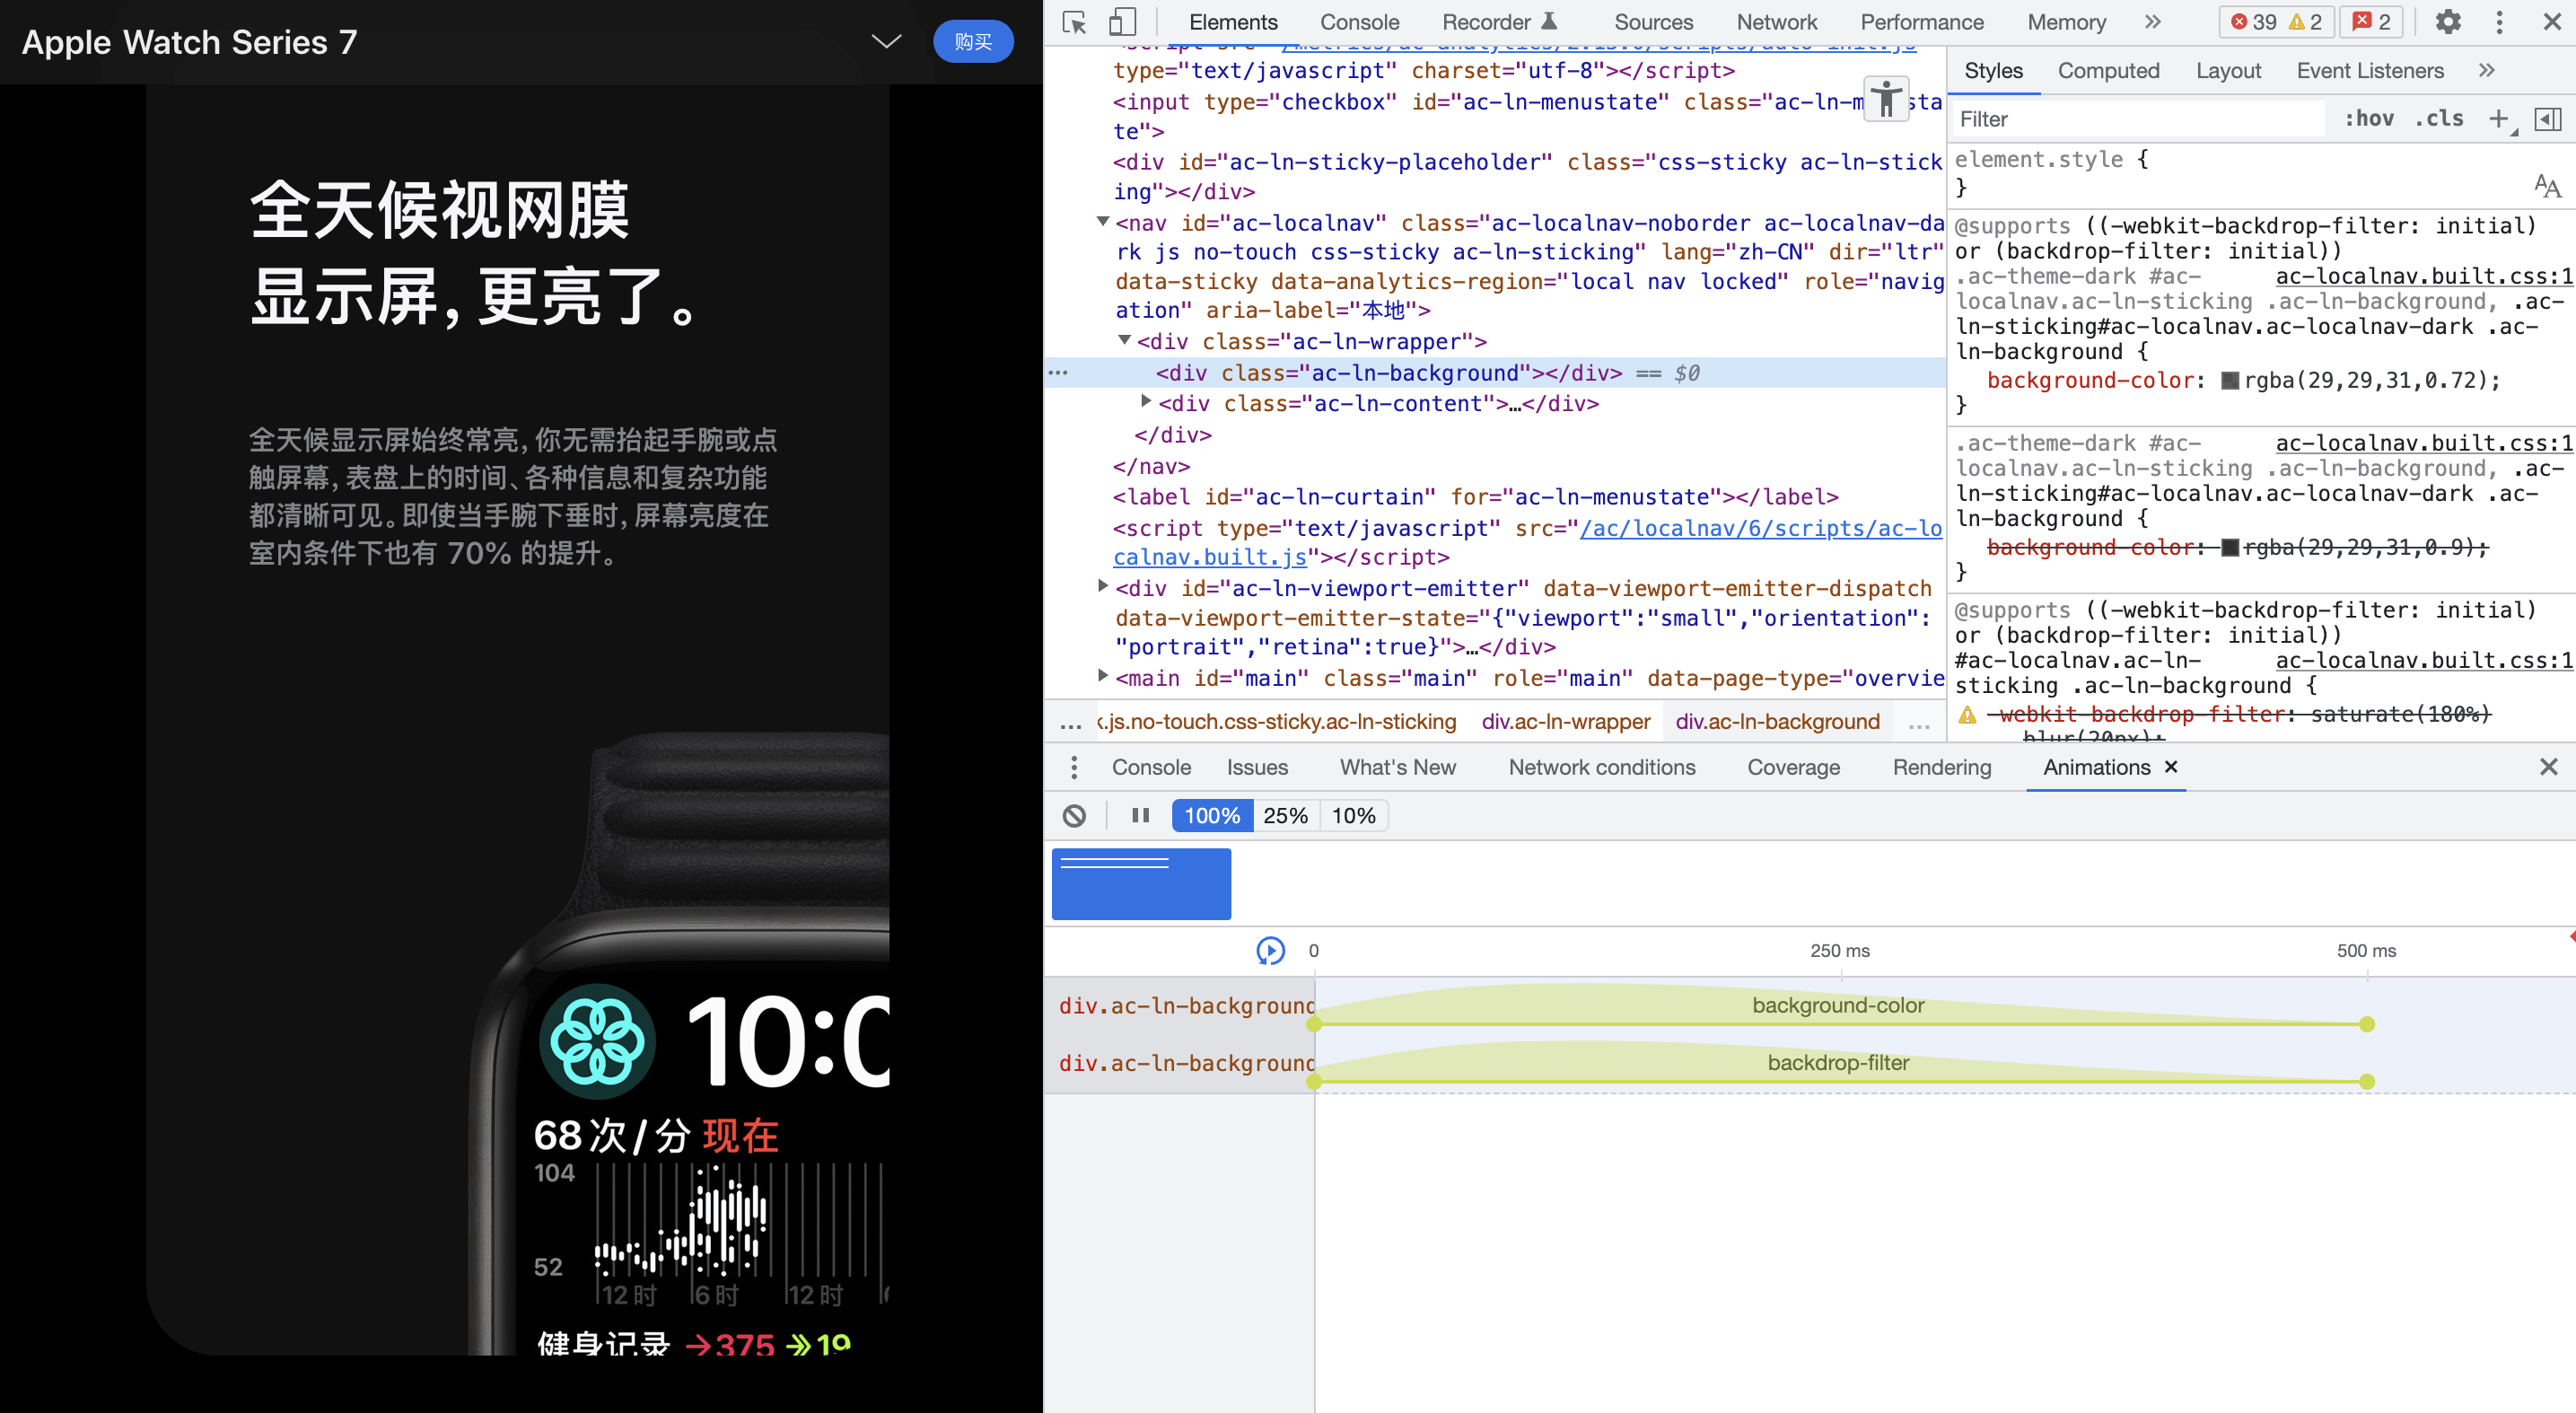Activate the inspect element picker icon
2576x1413 pixels.
(1074, 22)
